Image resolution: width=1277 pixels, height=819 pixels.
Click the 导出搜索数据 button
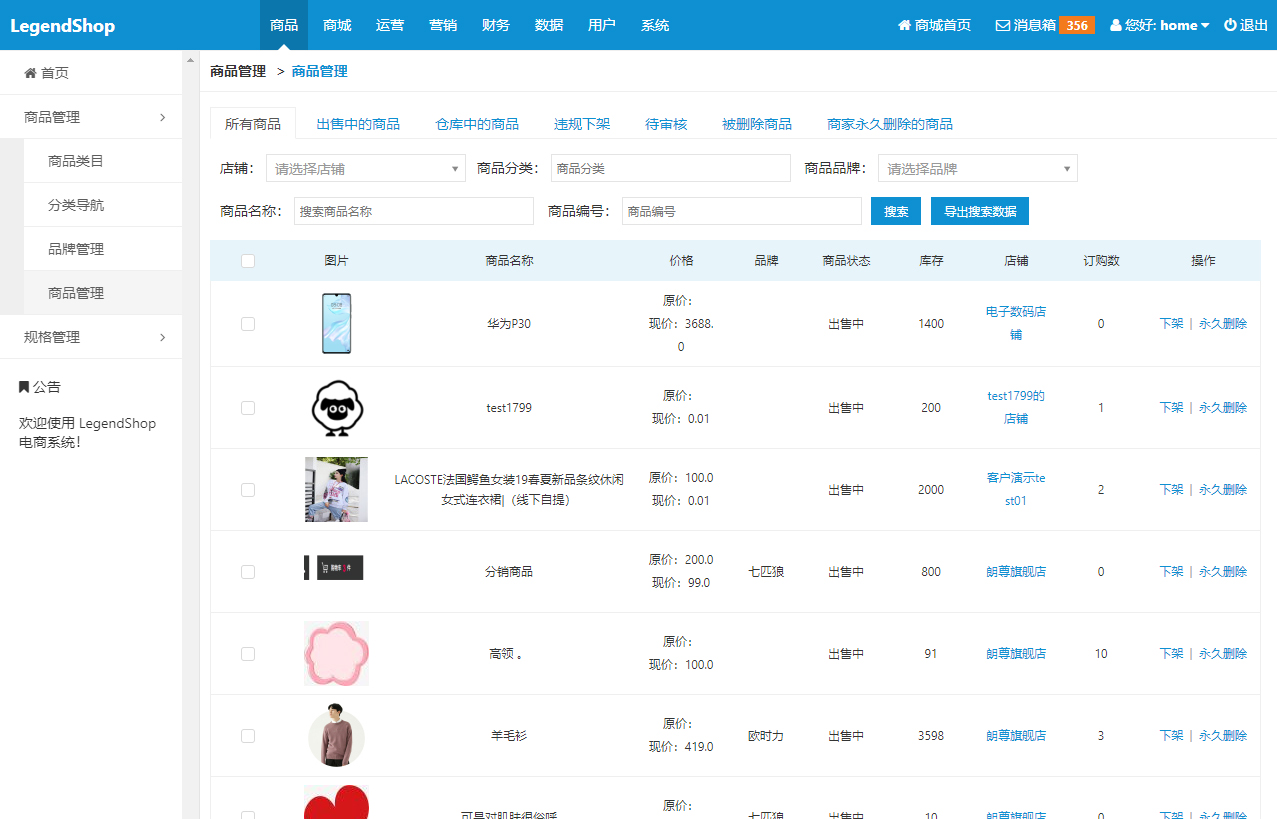(x=980, y=211)
